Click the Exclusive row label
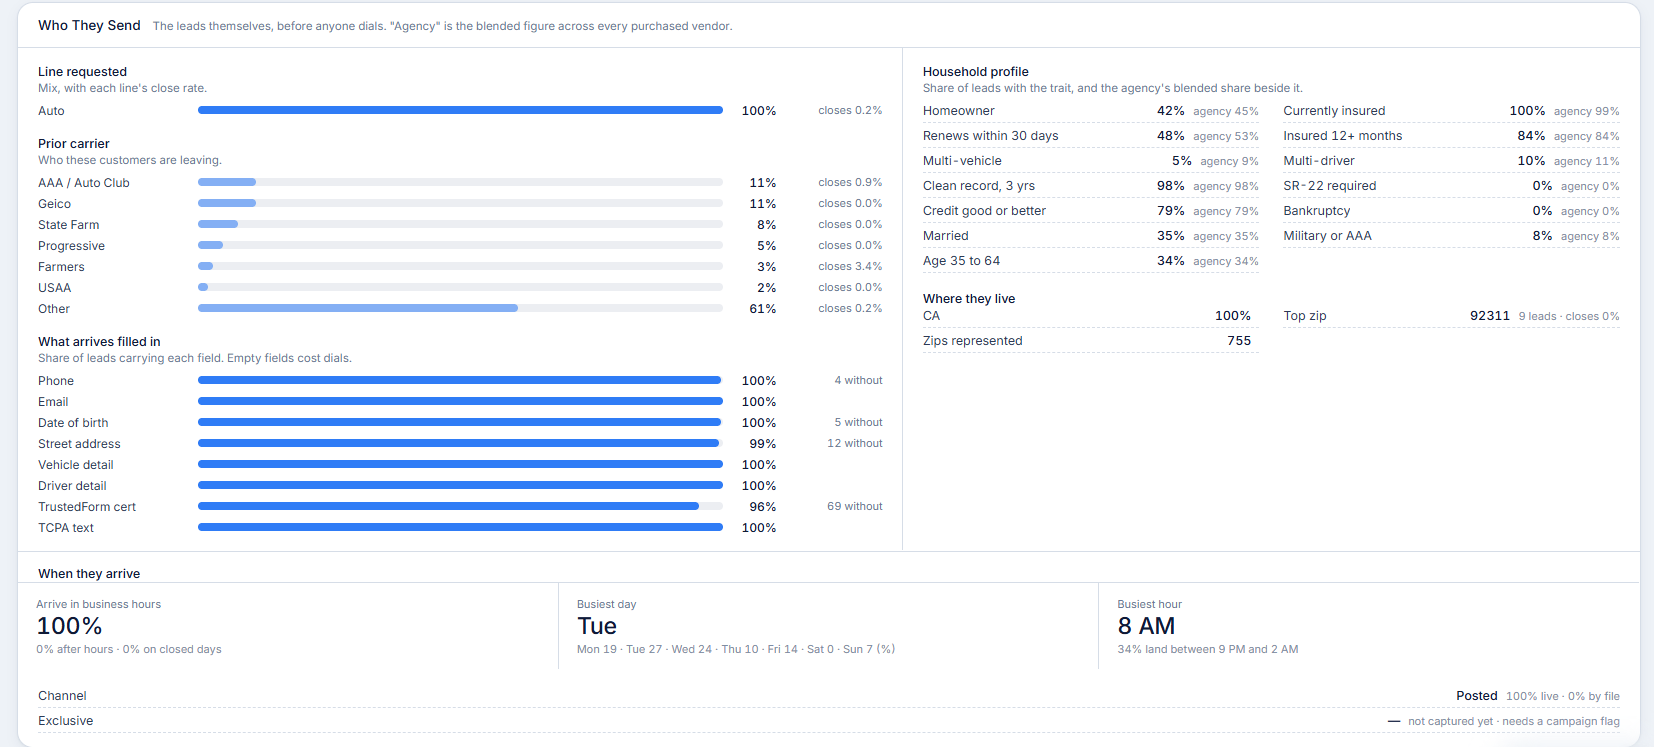Screen dimensions: 1654x747 pyautogui.click(x=66, y=721)
